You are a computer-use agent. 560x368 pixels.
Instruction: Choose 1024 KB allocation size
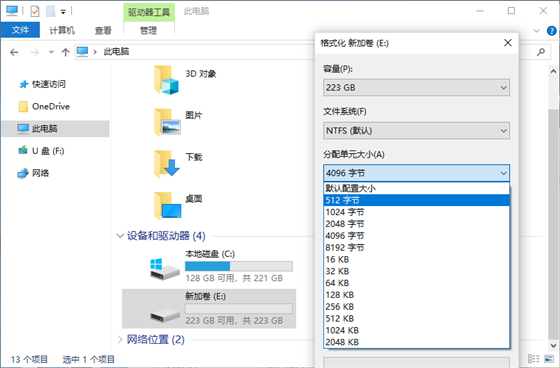(x=416, y=330)
